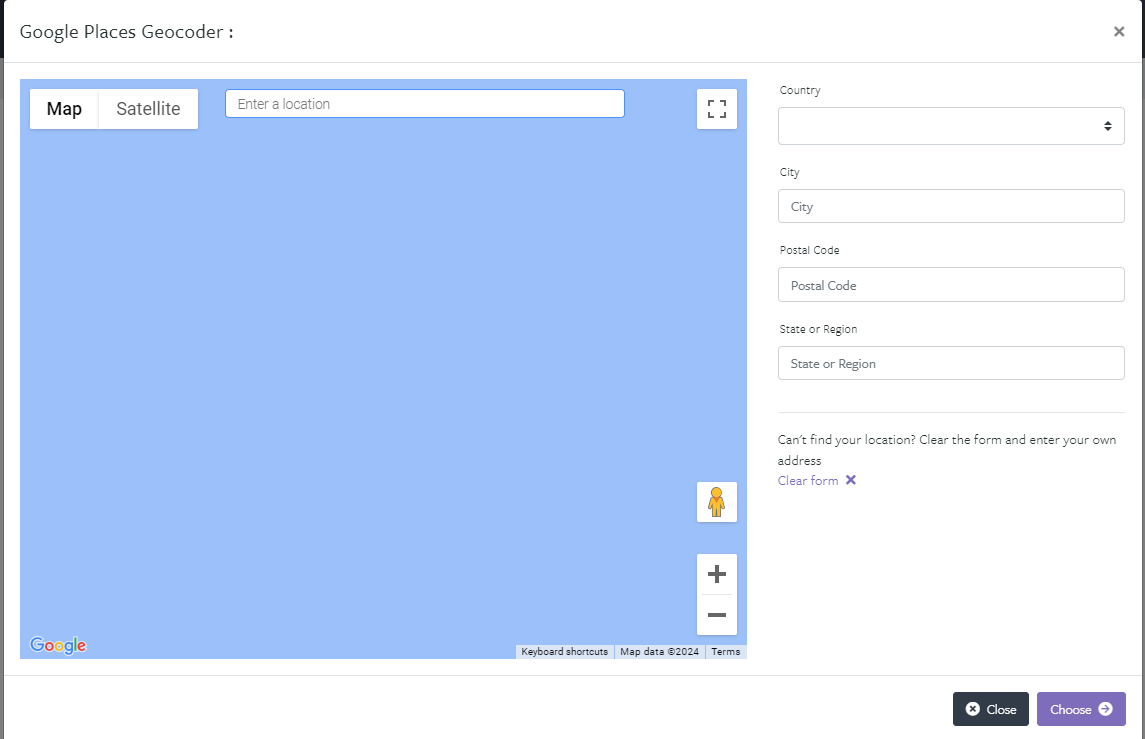Toggle fullscreen map view

pyautogui.click(x=716, y=109)
